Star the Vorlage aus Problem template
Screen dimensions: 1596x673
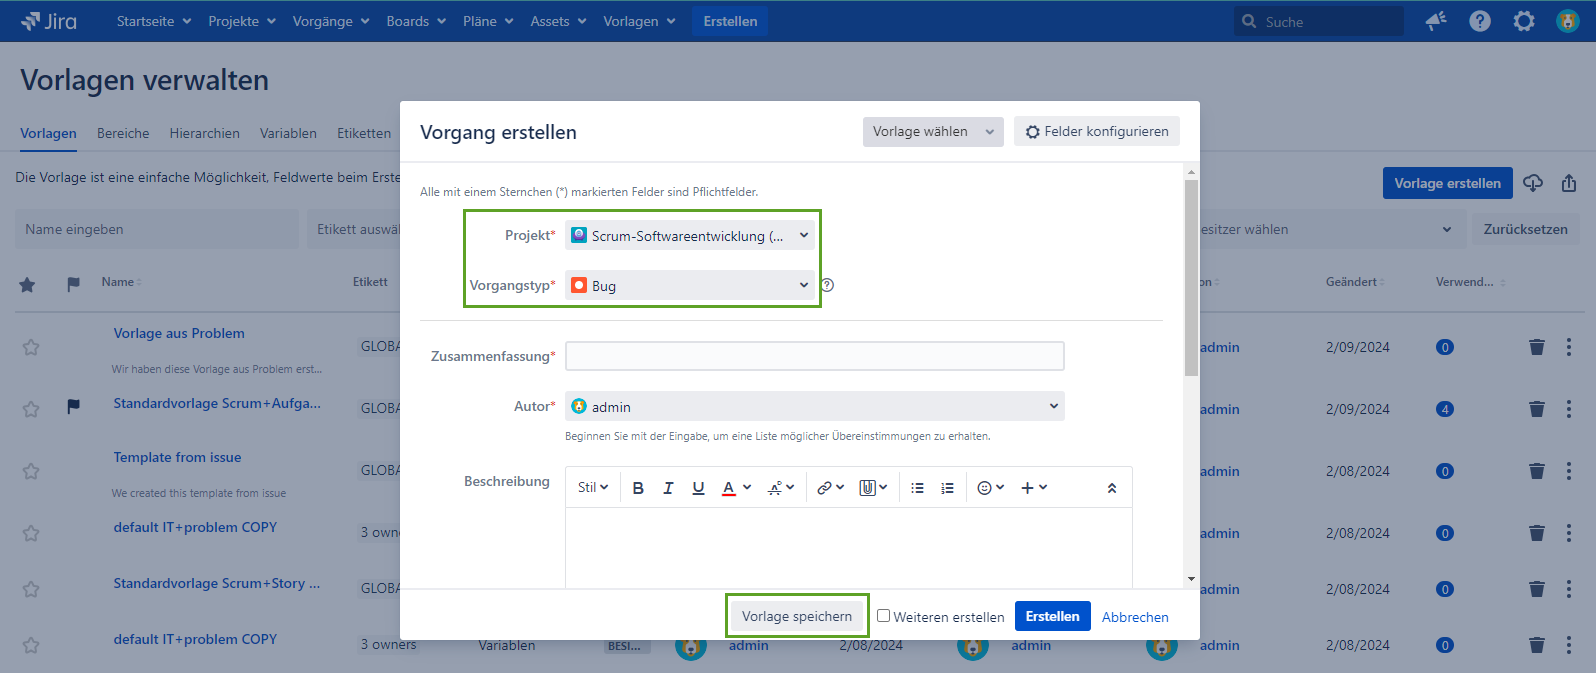31,347
